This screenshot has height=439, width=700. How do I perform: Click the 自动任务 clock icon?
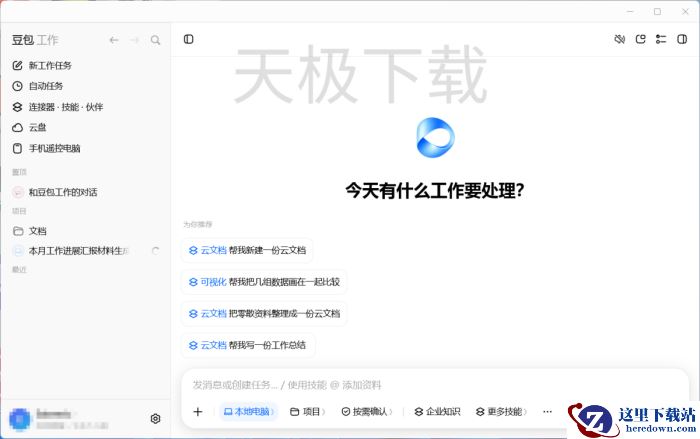pyautogui.click(x=17, y=86)
